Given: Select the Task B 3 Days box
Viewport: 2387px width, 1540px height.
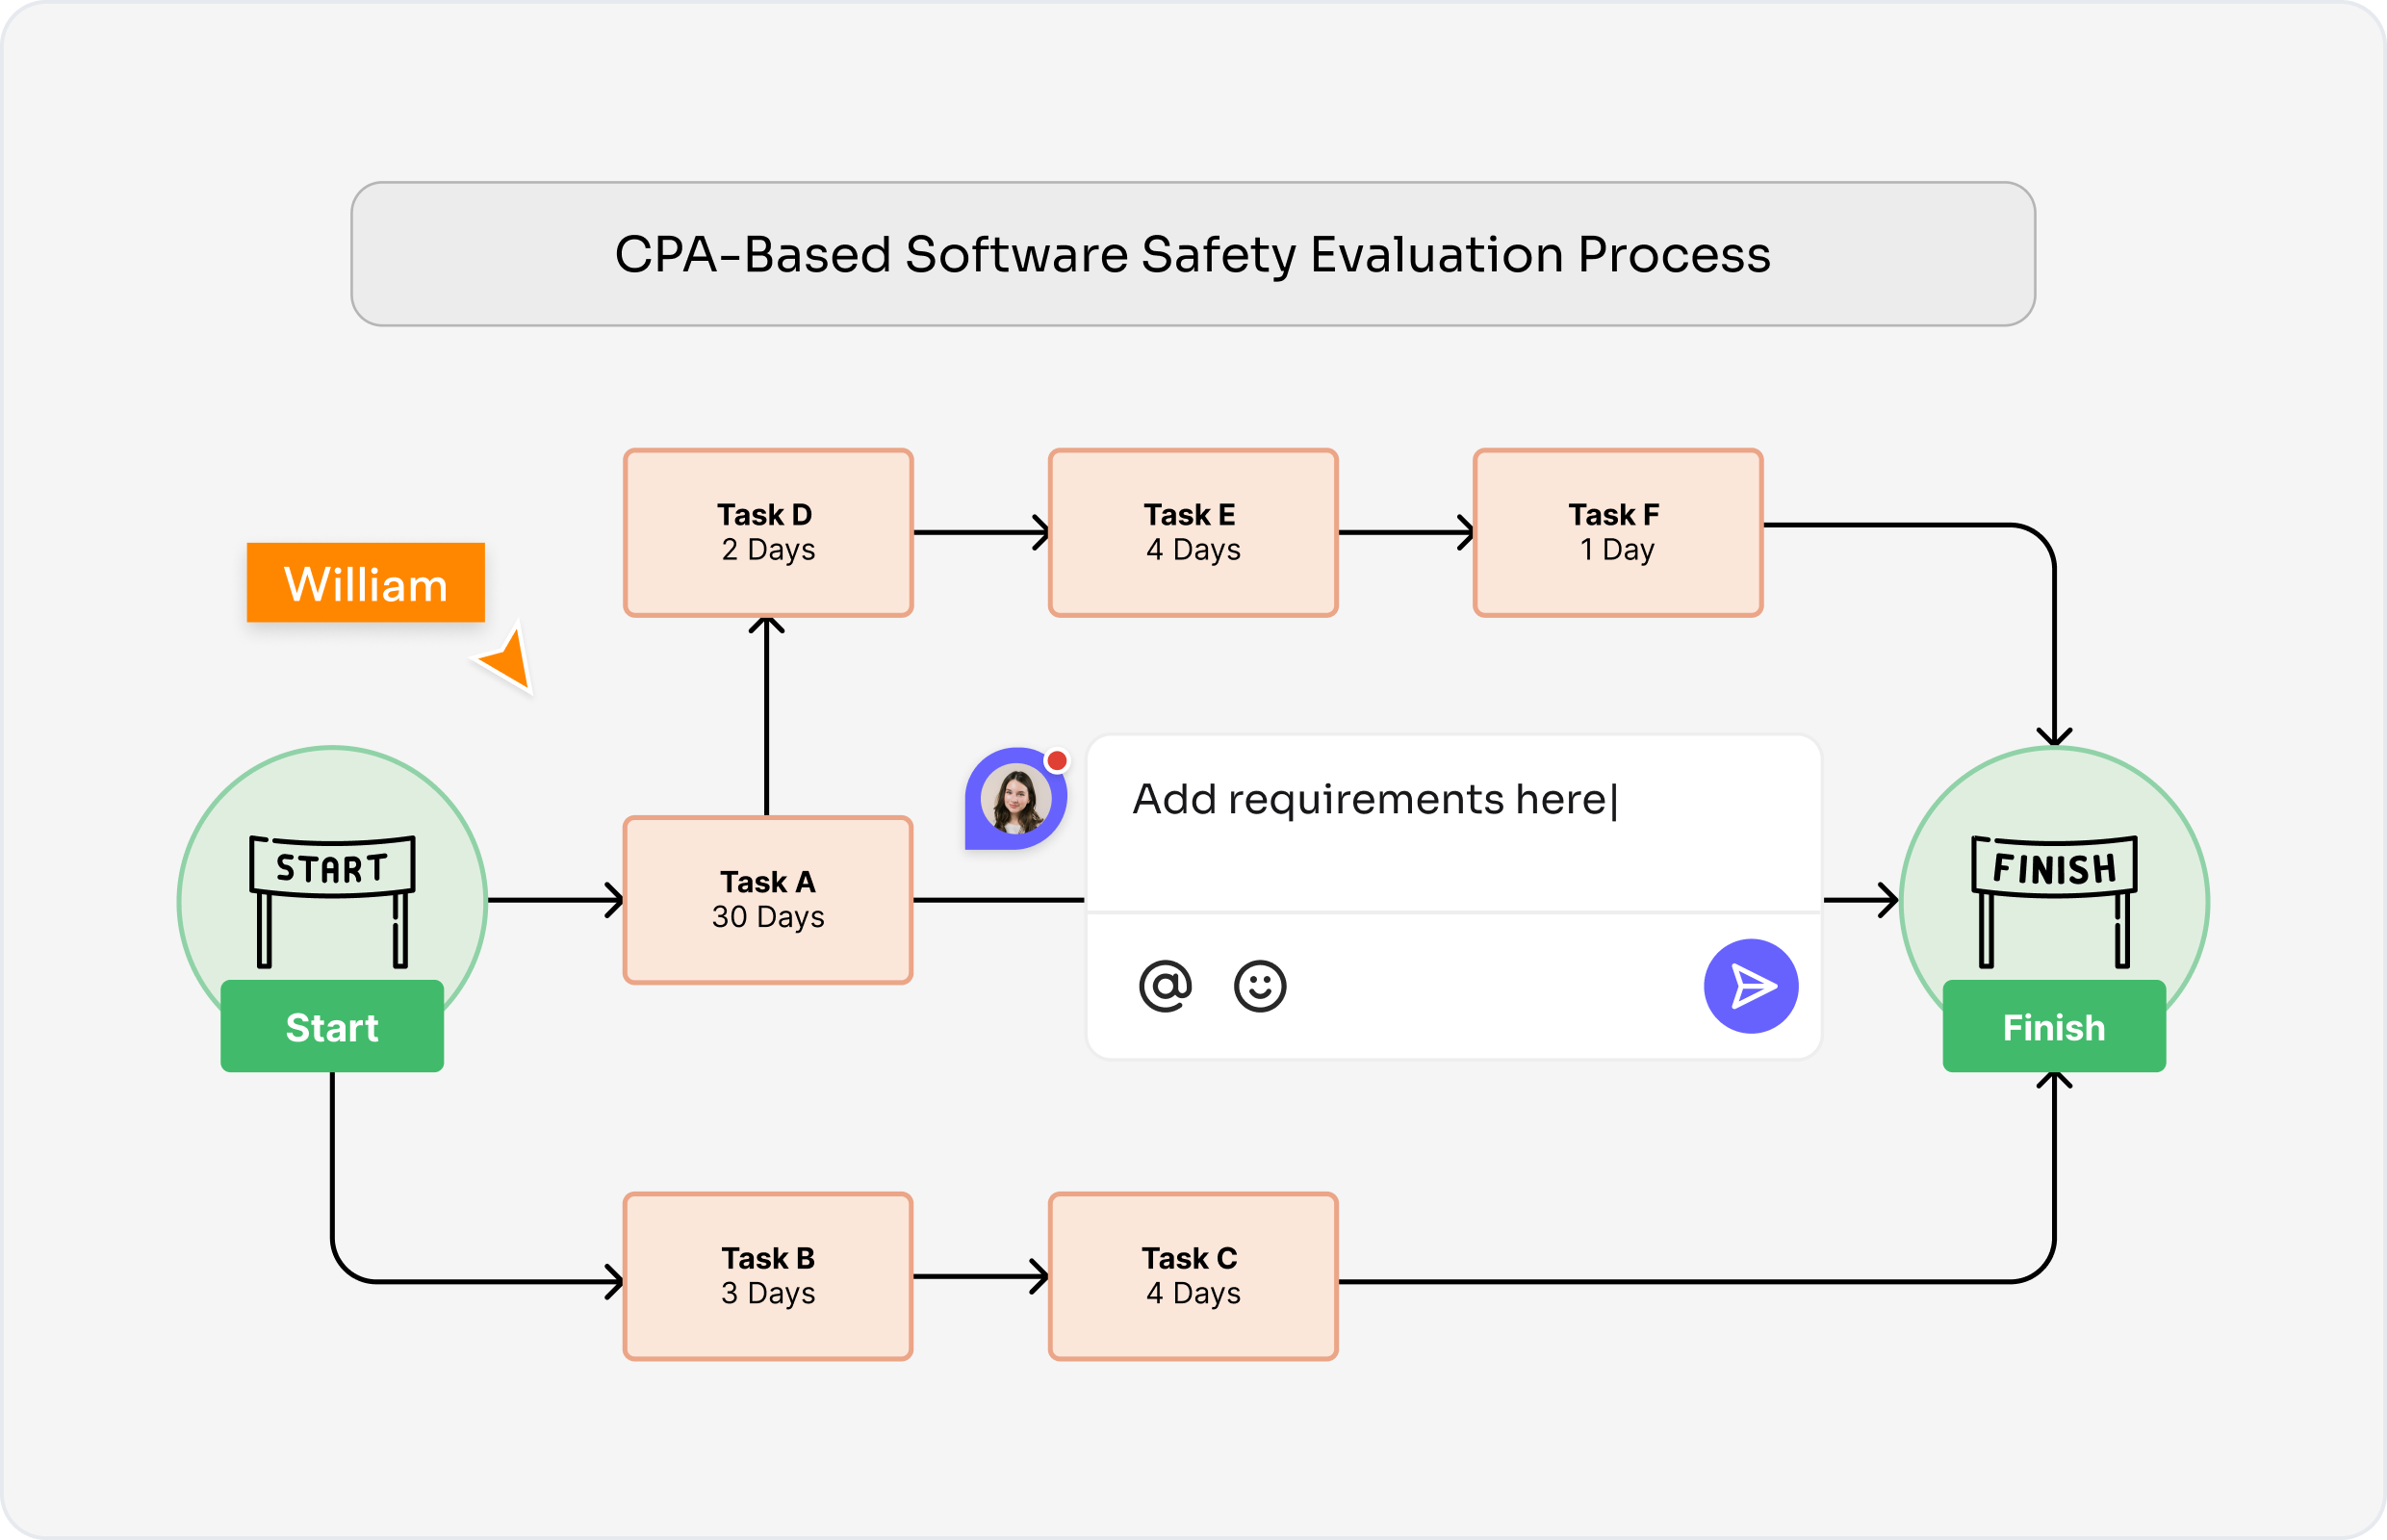Looking at the screenshot, I should click(x=768, y=1276).
